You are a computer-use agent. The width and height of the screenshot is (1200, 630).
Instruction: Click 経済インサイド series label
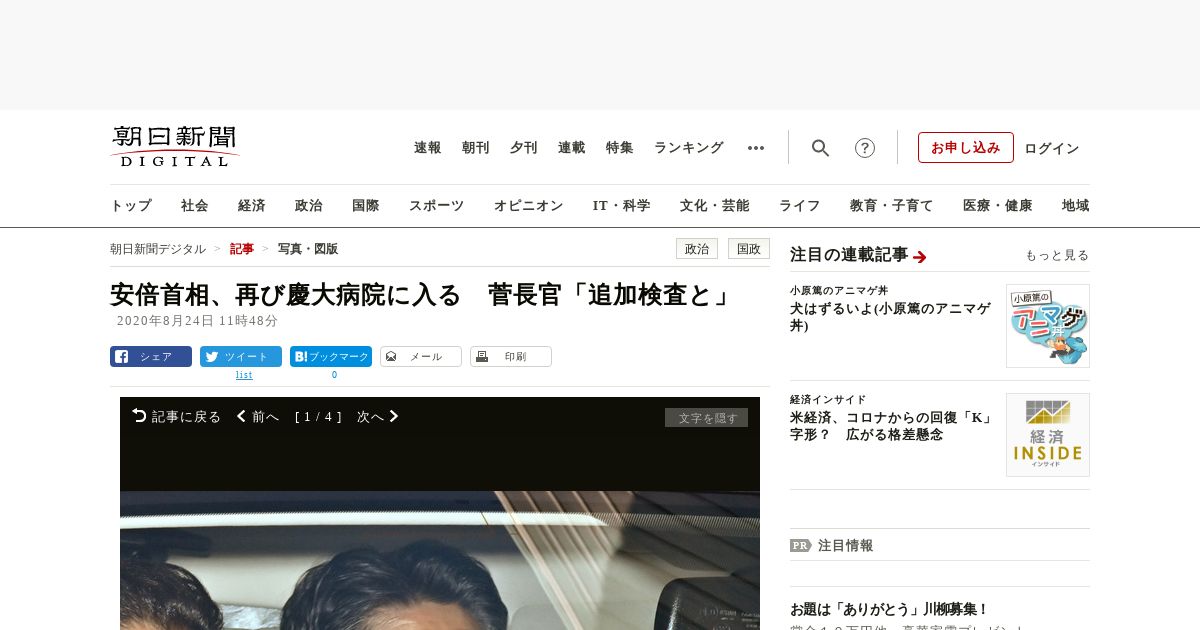click(x=828, y=399)
